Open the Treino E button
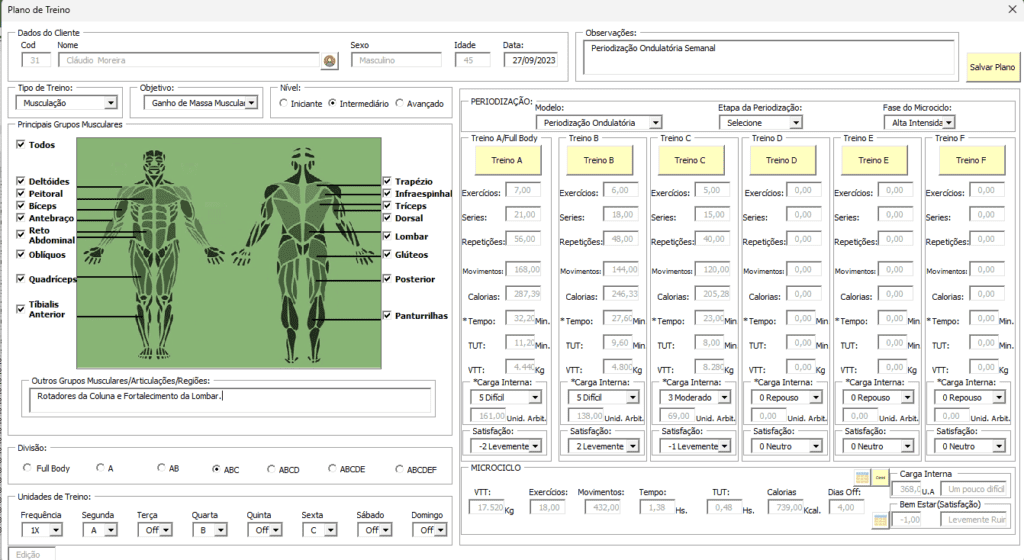 pyautogui.click(x=873, y=160)
